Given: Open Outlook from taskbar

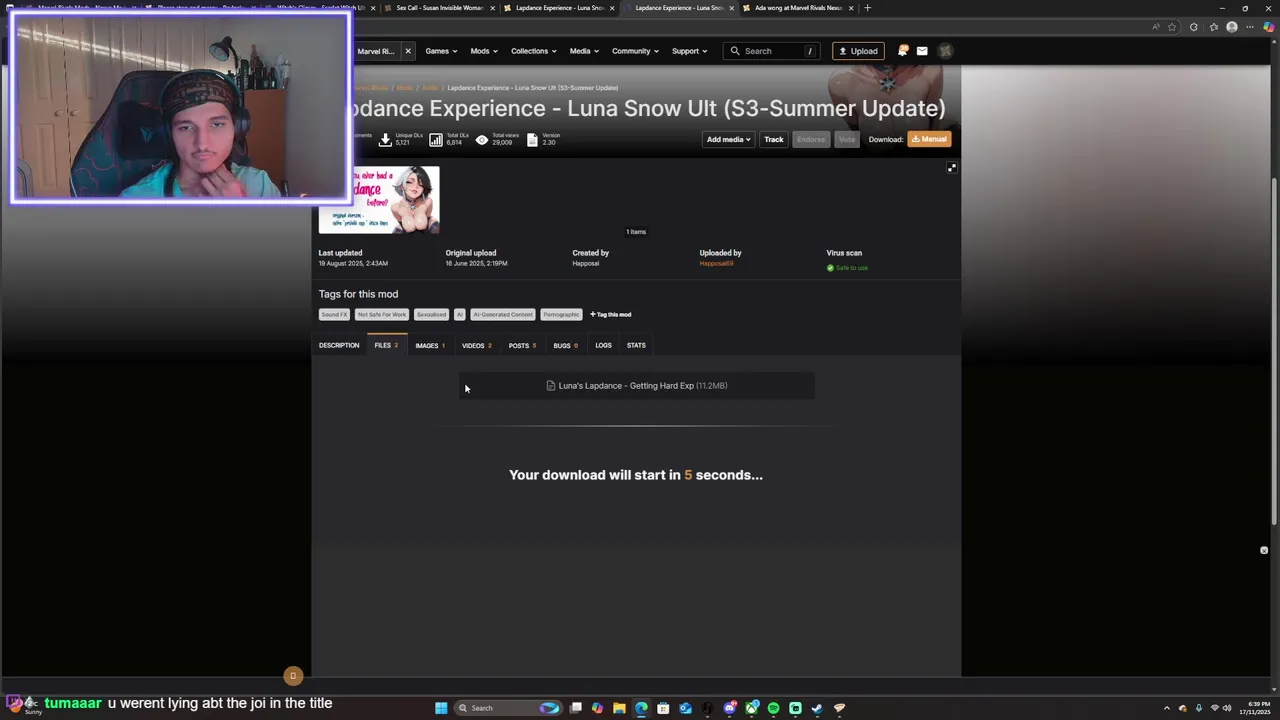Looking at the screenshot, I should (x=685, y=708).
